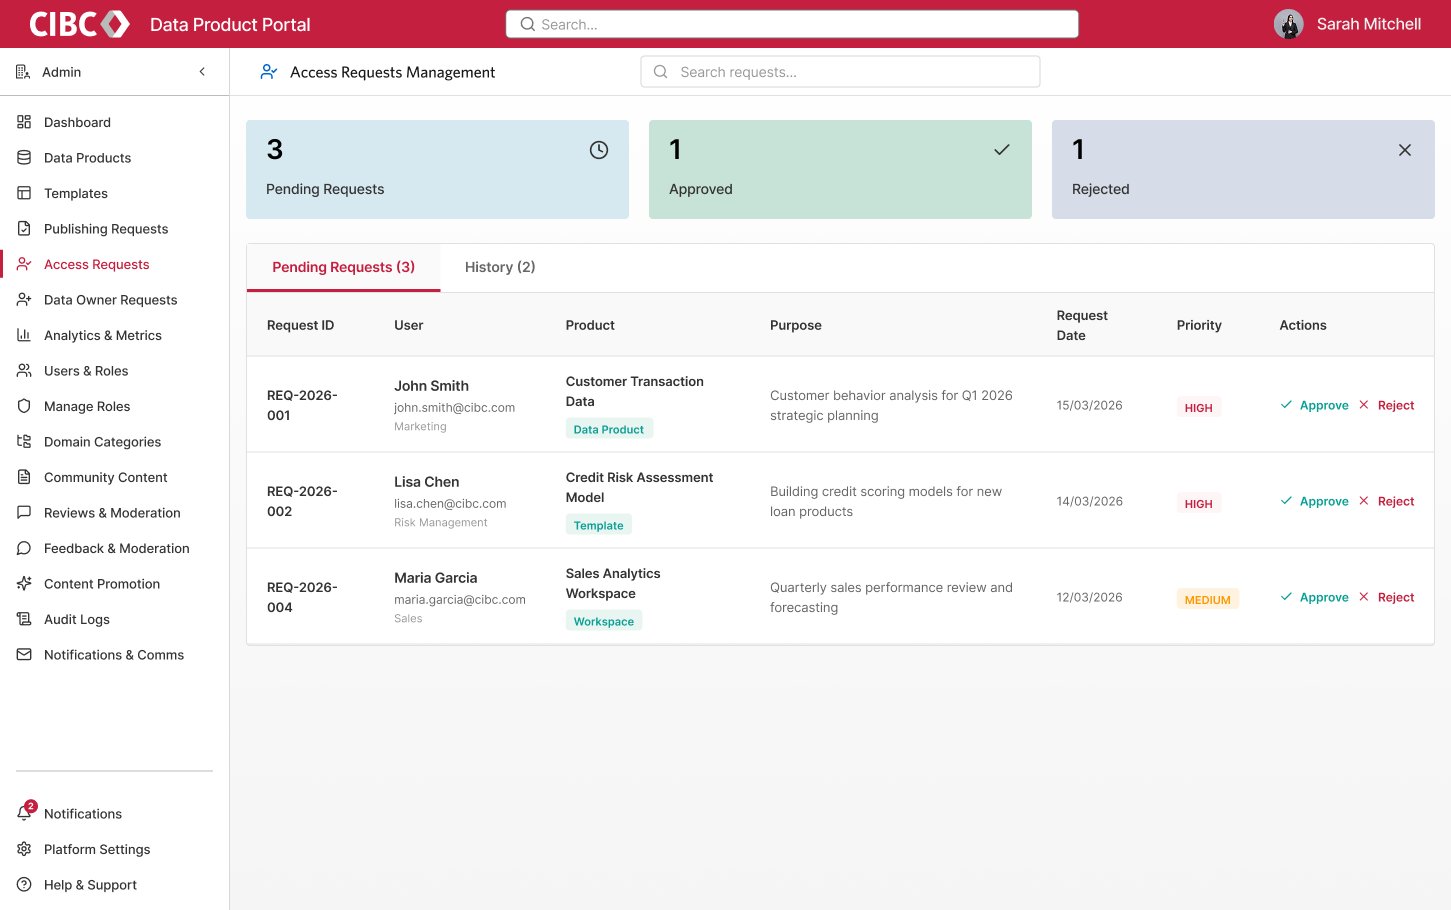The width and height of the screenshot is (1451, 910).
Task: Click the date 12/03/2026
Action: (x=1089, y=597)
